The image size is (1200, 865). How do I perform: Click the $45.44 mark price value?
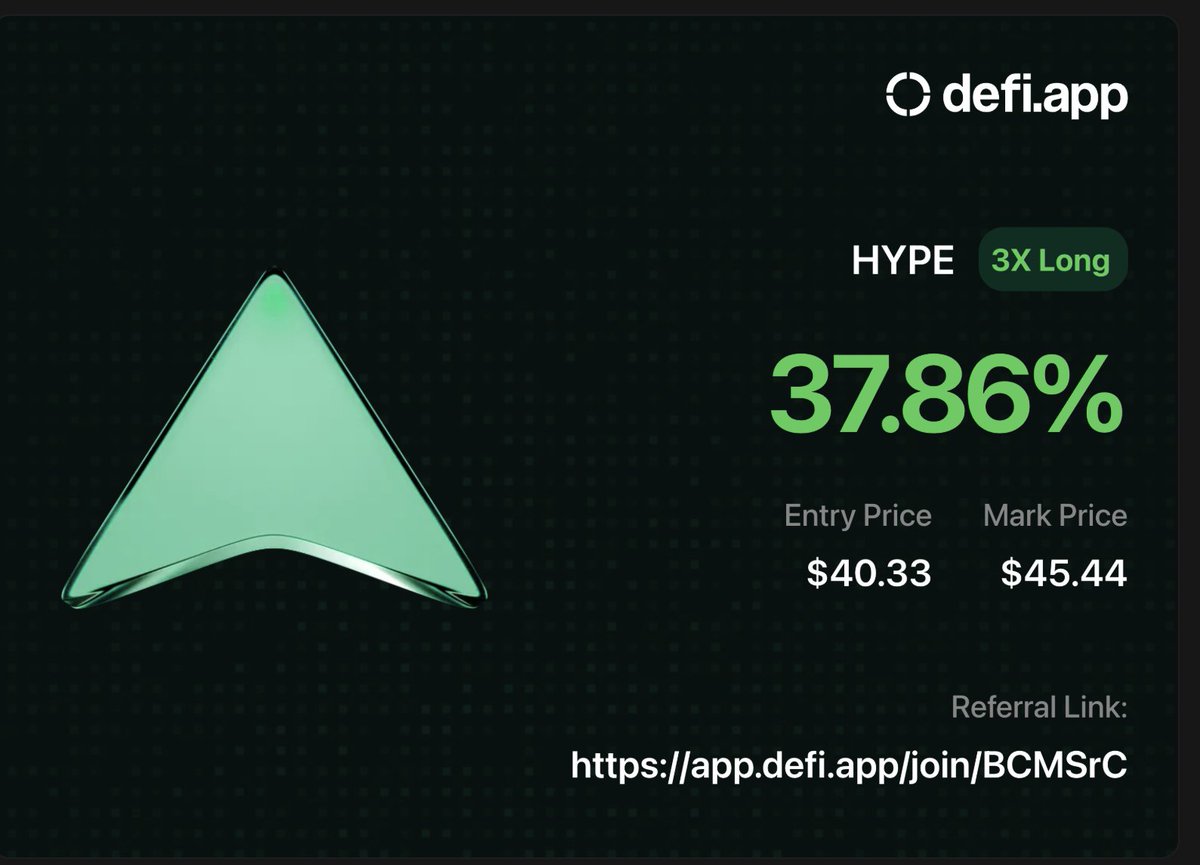pyautogui.click(x=1064, y=573)
